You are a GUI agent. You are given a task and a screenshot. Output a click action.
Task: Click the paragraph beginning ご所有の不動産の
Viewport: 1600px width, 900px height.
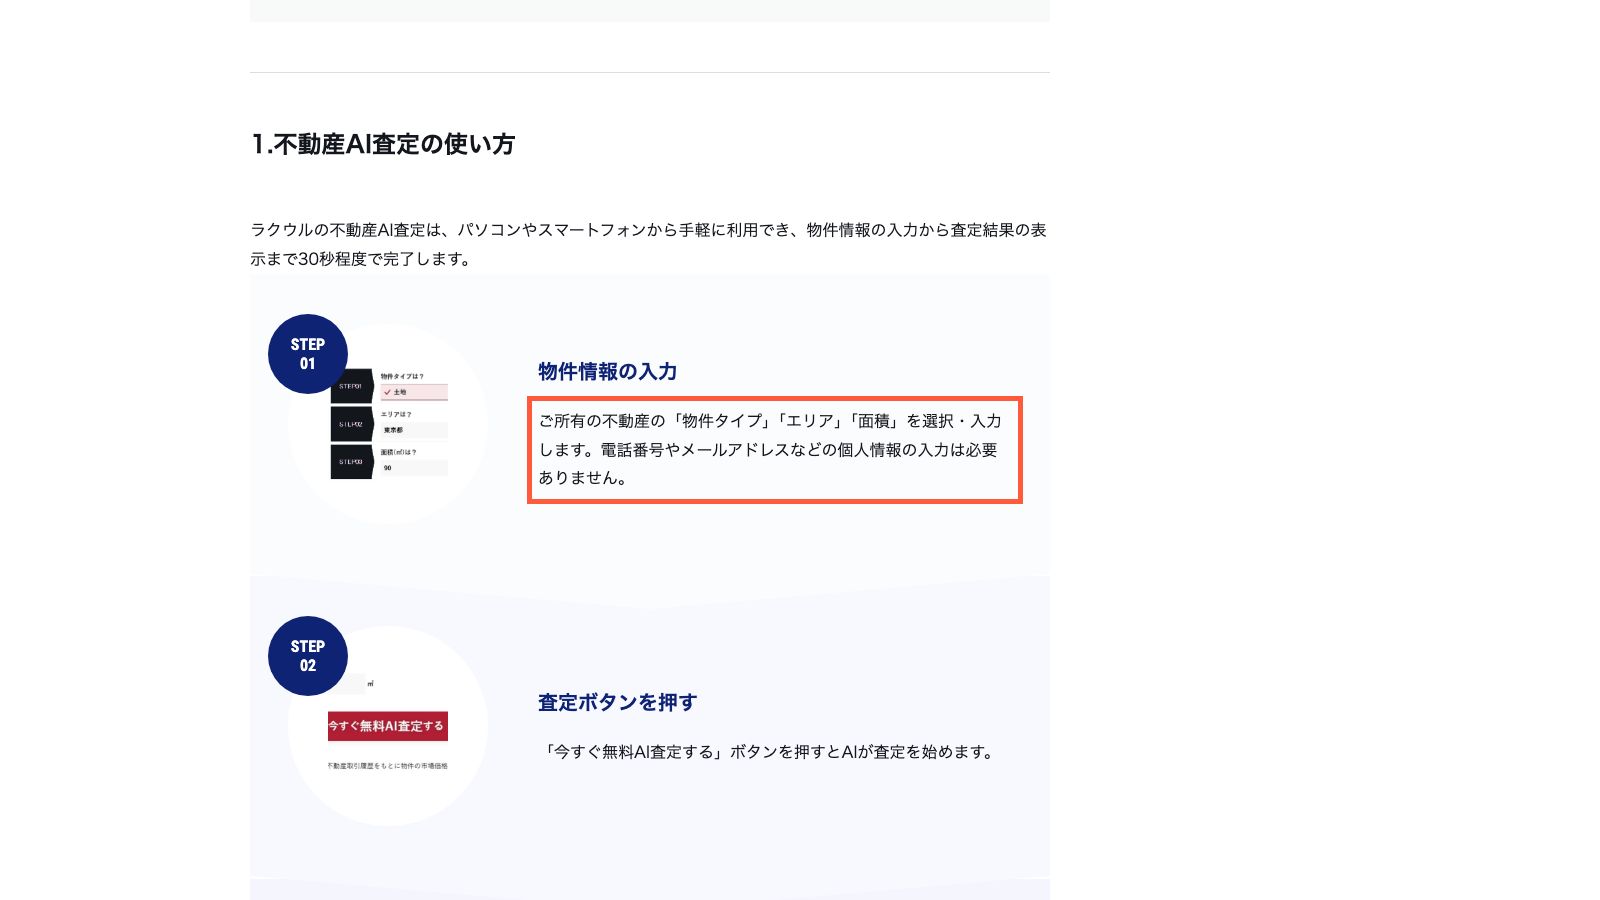click(x=770, y=450)
